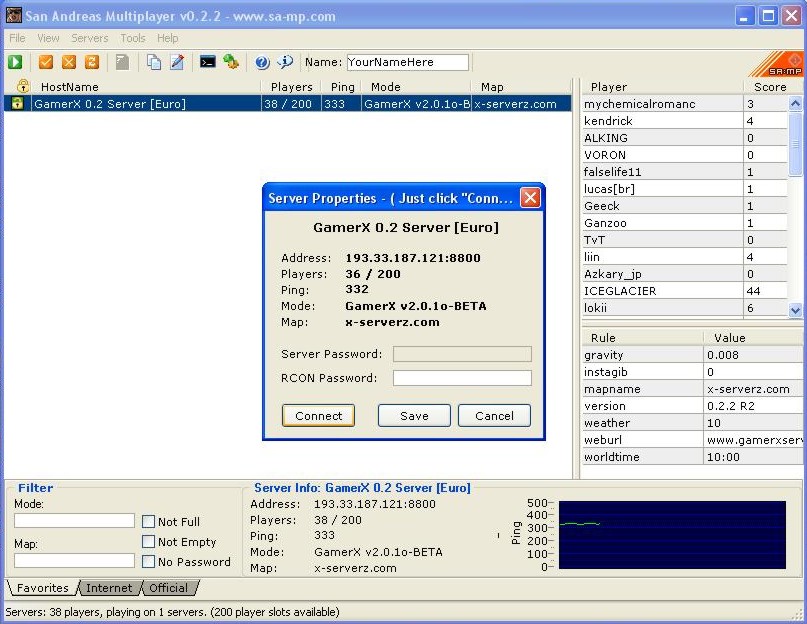Open Server Properties via the pencil toolbar icon
Viewport: 807px width, 624px height.
(x=177, y=62)
